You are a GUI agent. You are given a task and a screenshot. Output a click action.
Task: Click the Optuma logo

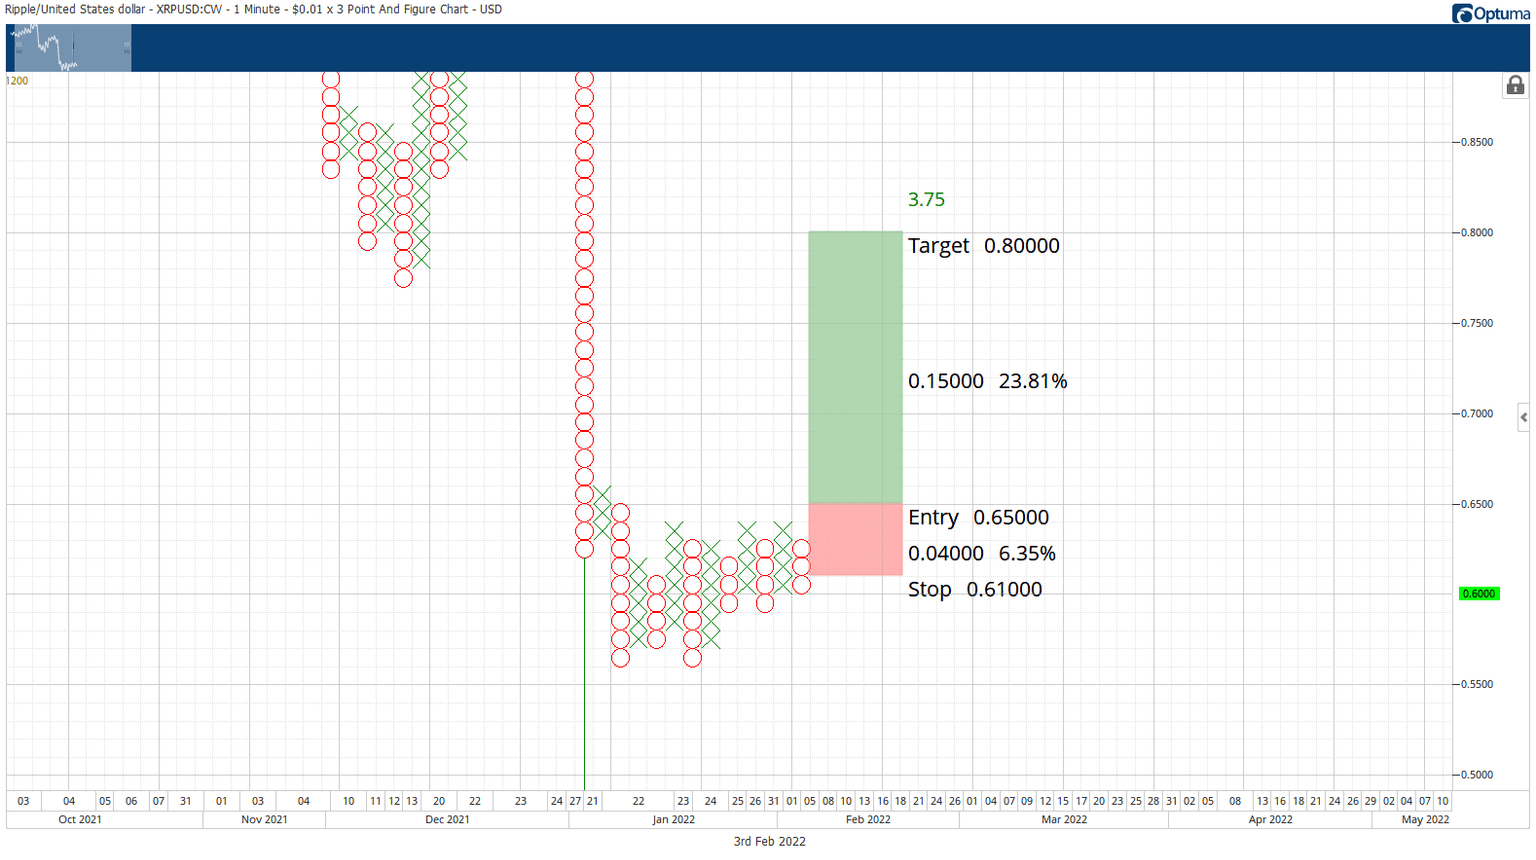(1490, 13)
